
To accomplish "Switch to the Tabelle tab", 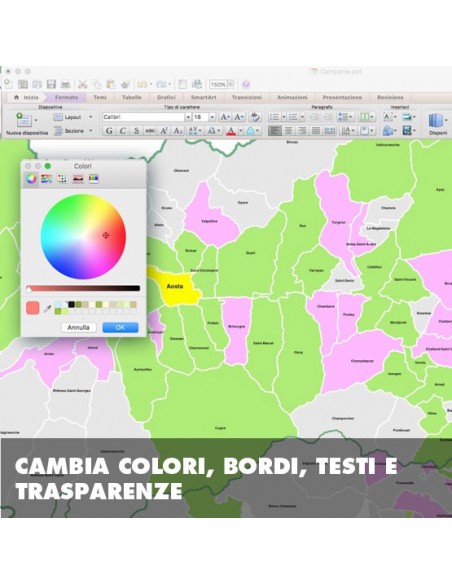I will click(131, 97).
